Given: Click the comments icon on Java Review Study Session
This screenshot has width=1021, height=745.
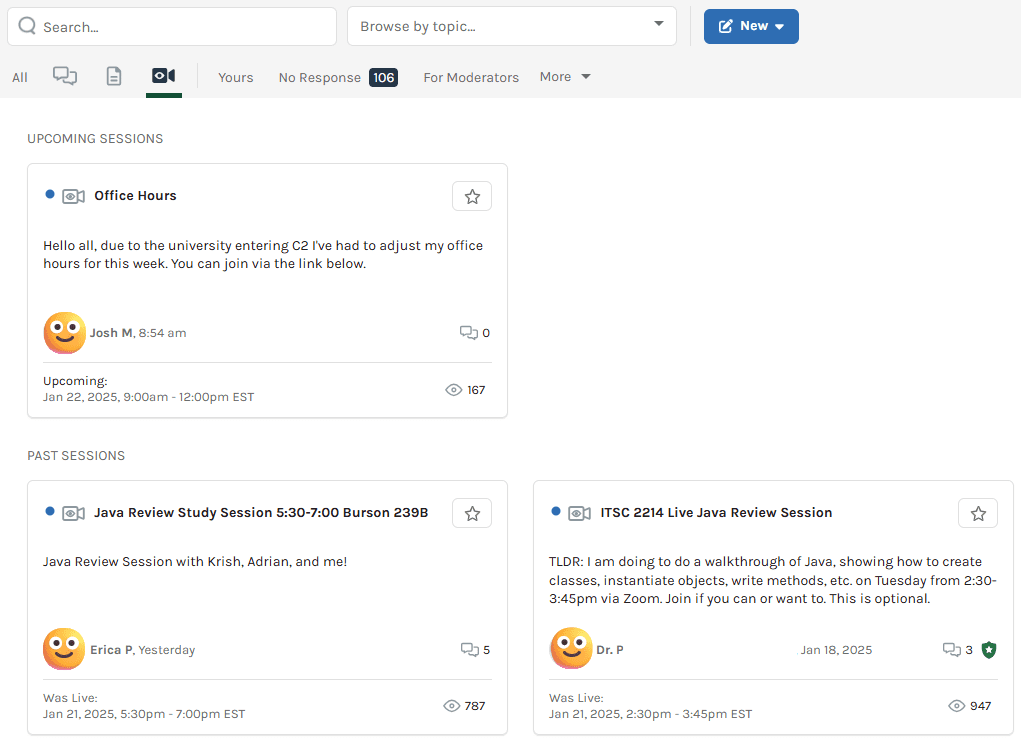Looking at the screenshot, I should [x=469, y=650].
